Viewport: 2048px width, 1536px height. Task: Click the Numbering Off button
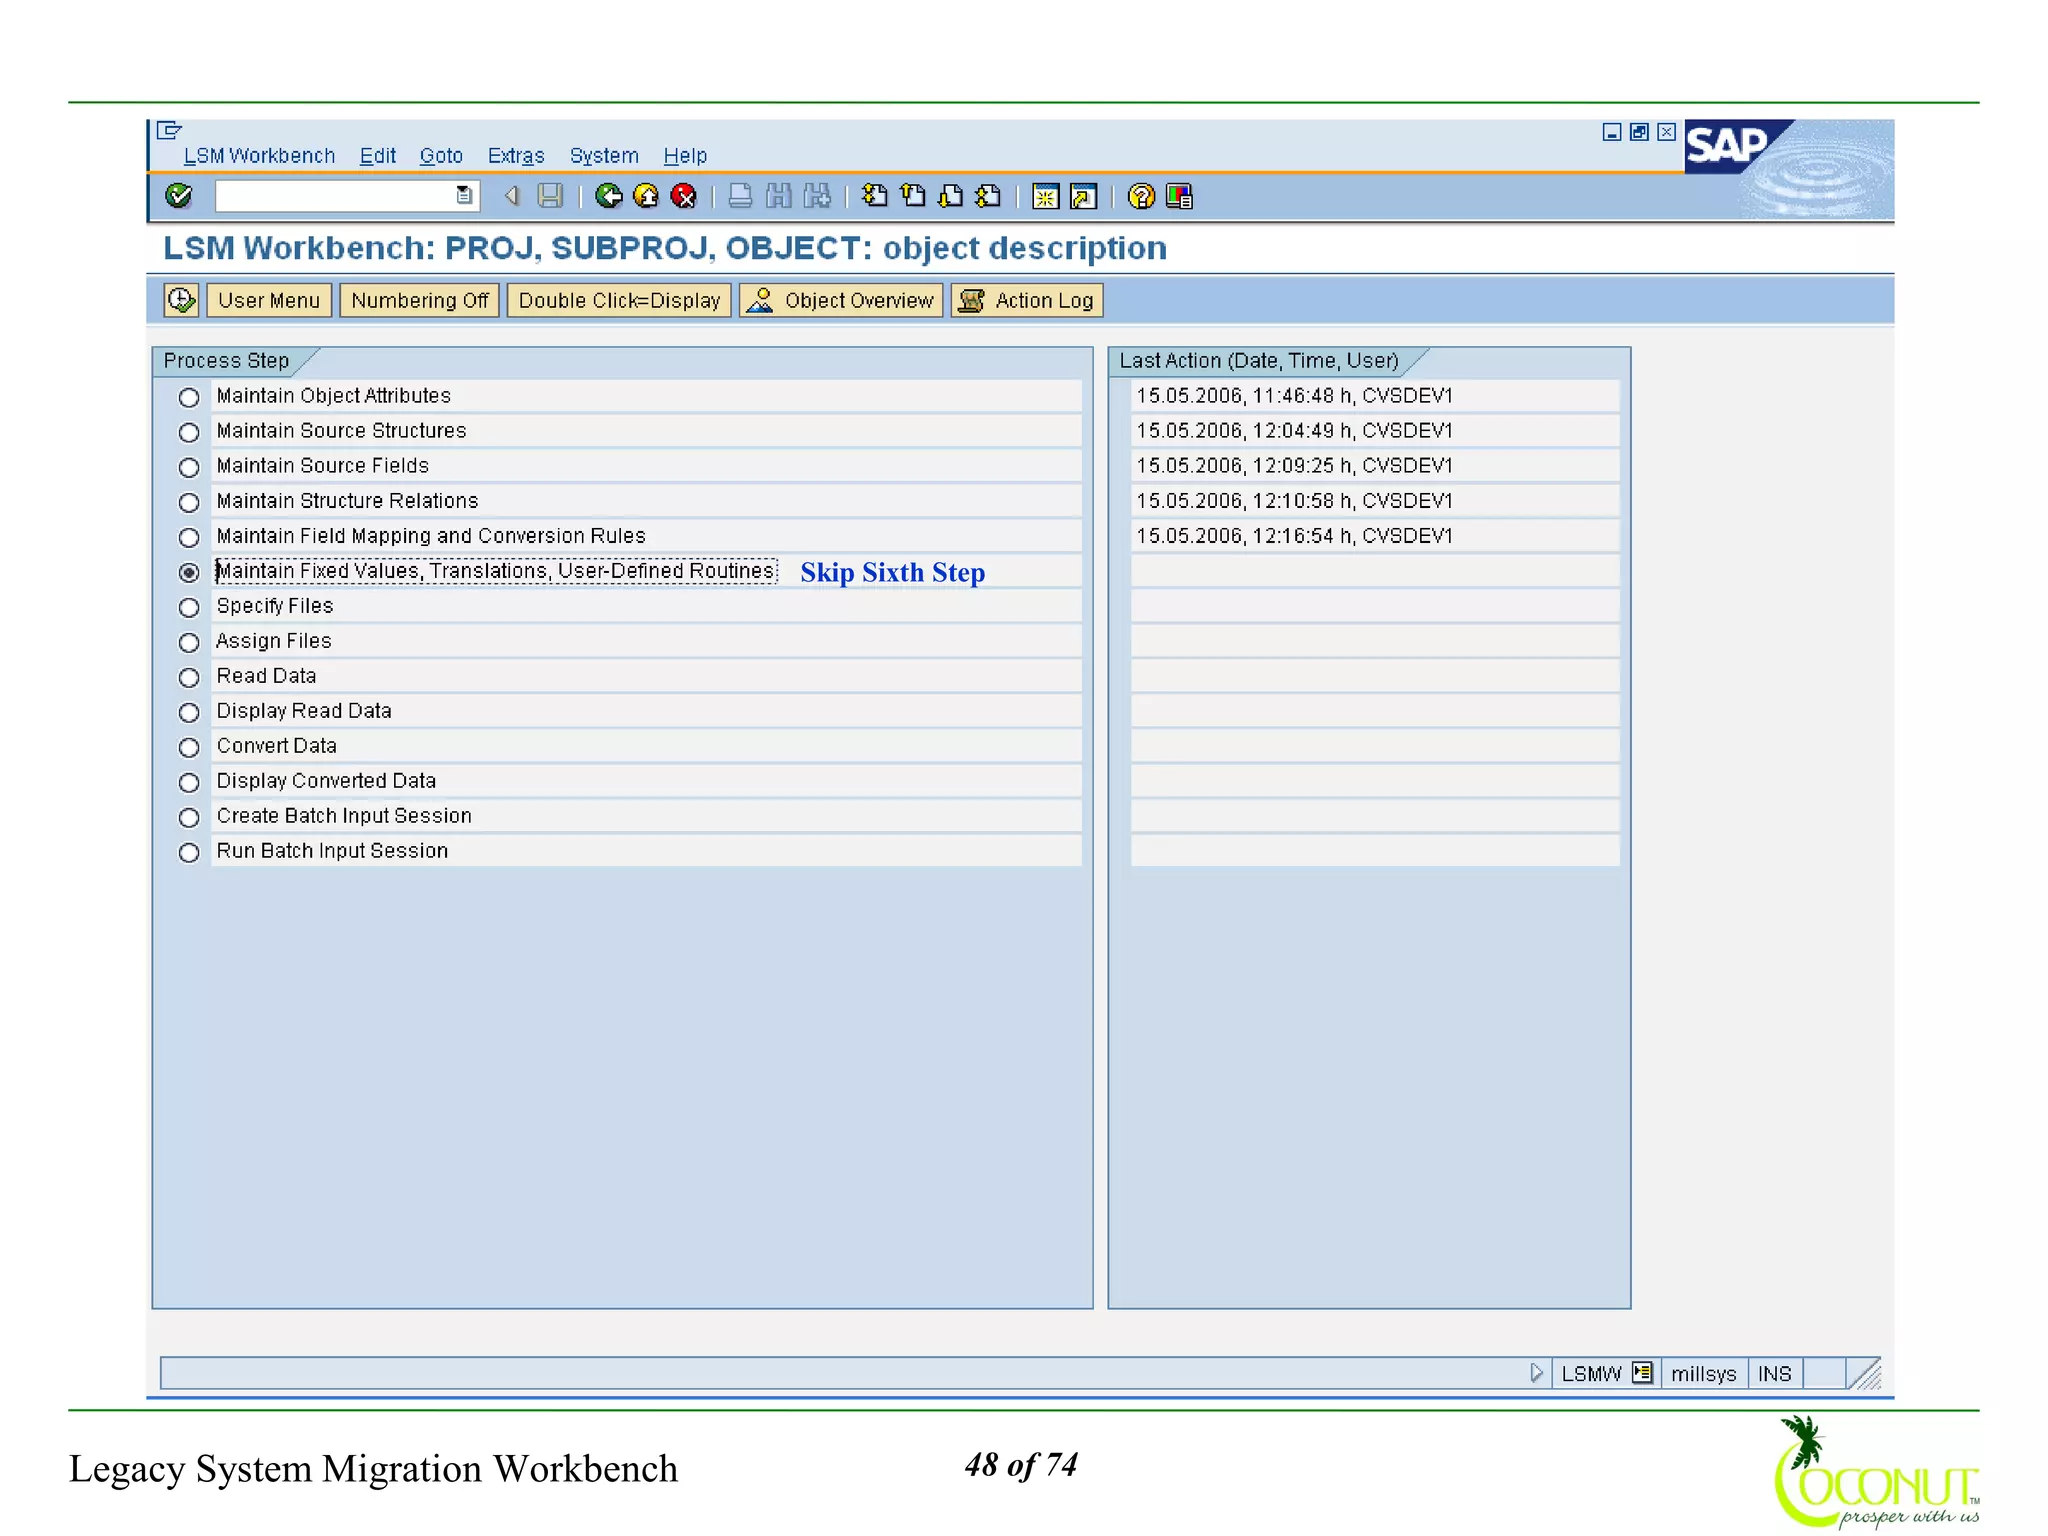tap(420, 300)
